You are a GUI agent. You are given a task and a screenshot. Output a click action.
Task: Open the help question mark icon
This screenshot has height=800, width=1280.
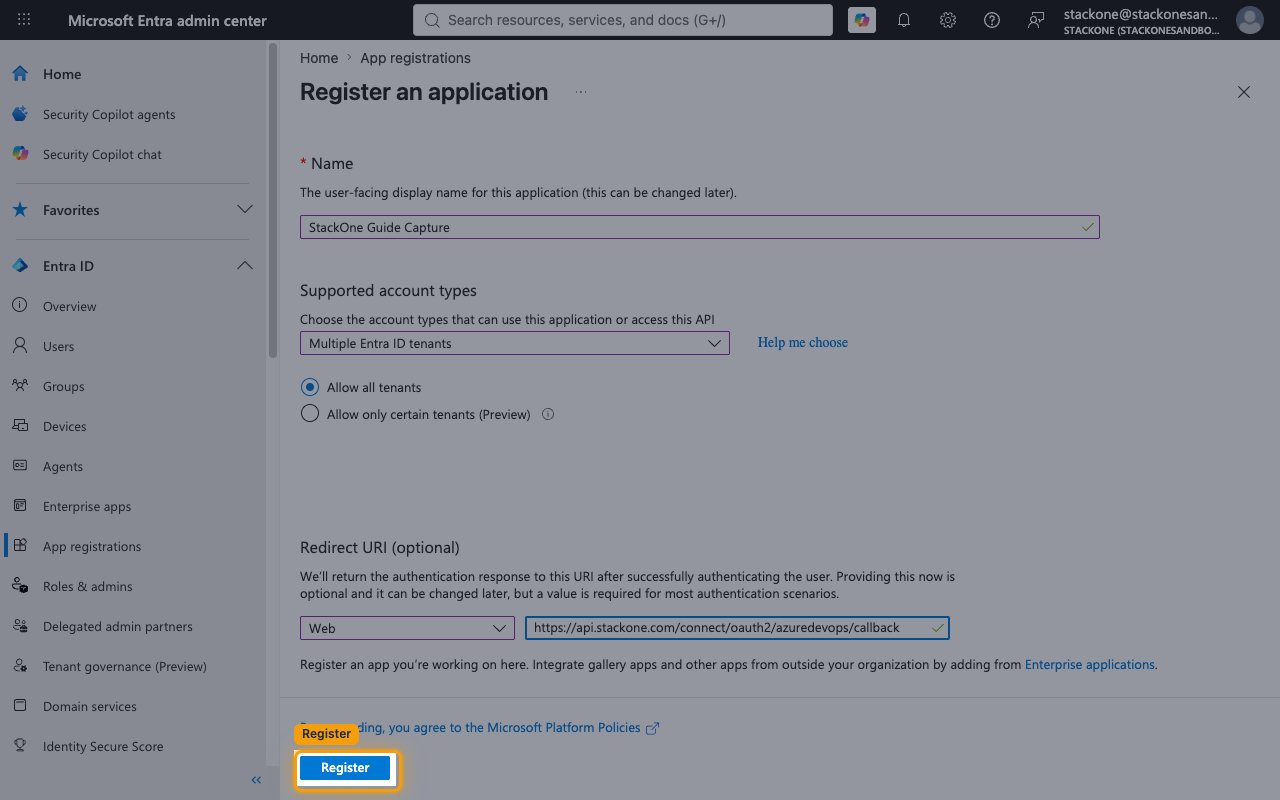[x=992, y=20]
